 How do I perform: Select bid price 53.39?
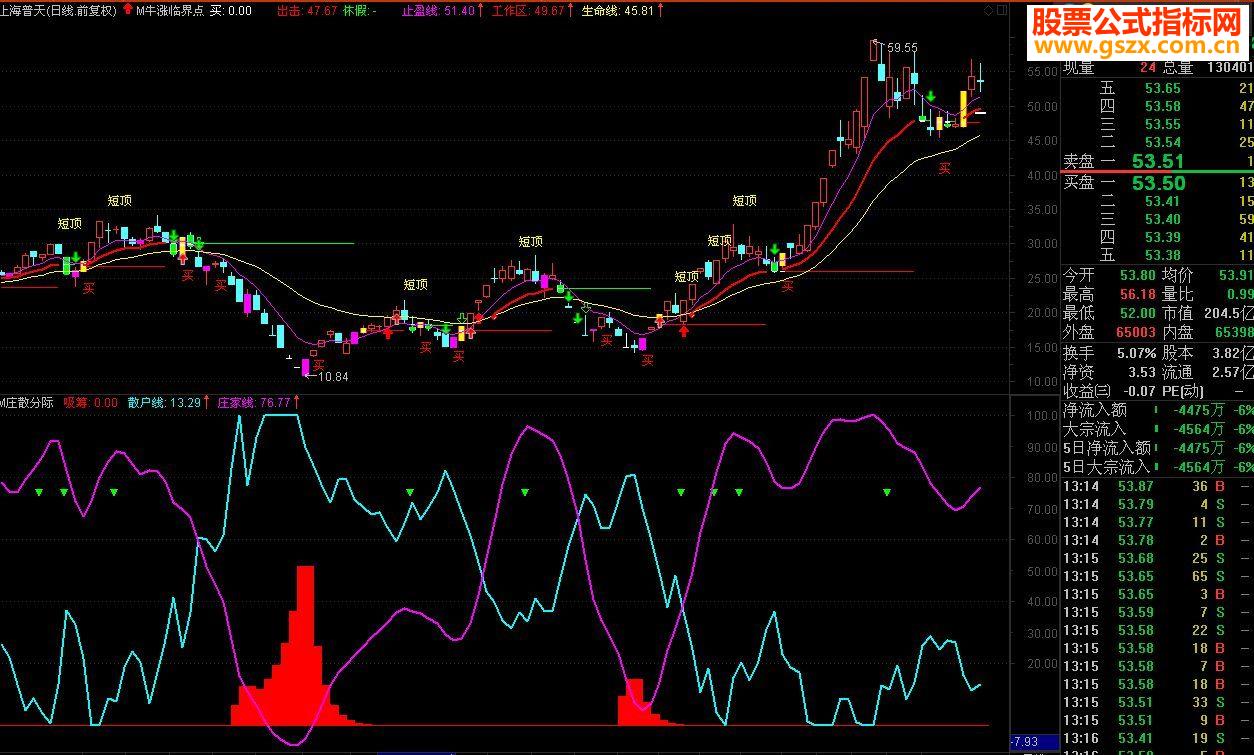pos(1163,237)
